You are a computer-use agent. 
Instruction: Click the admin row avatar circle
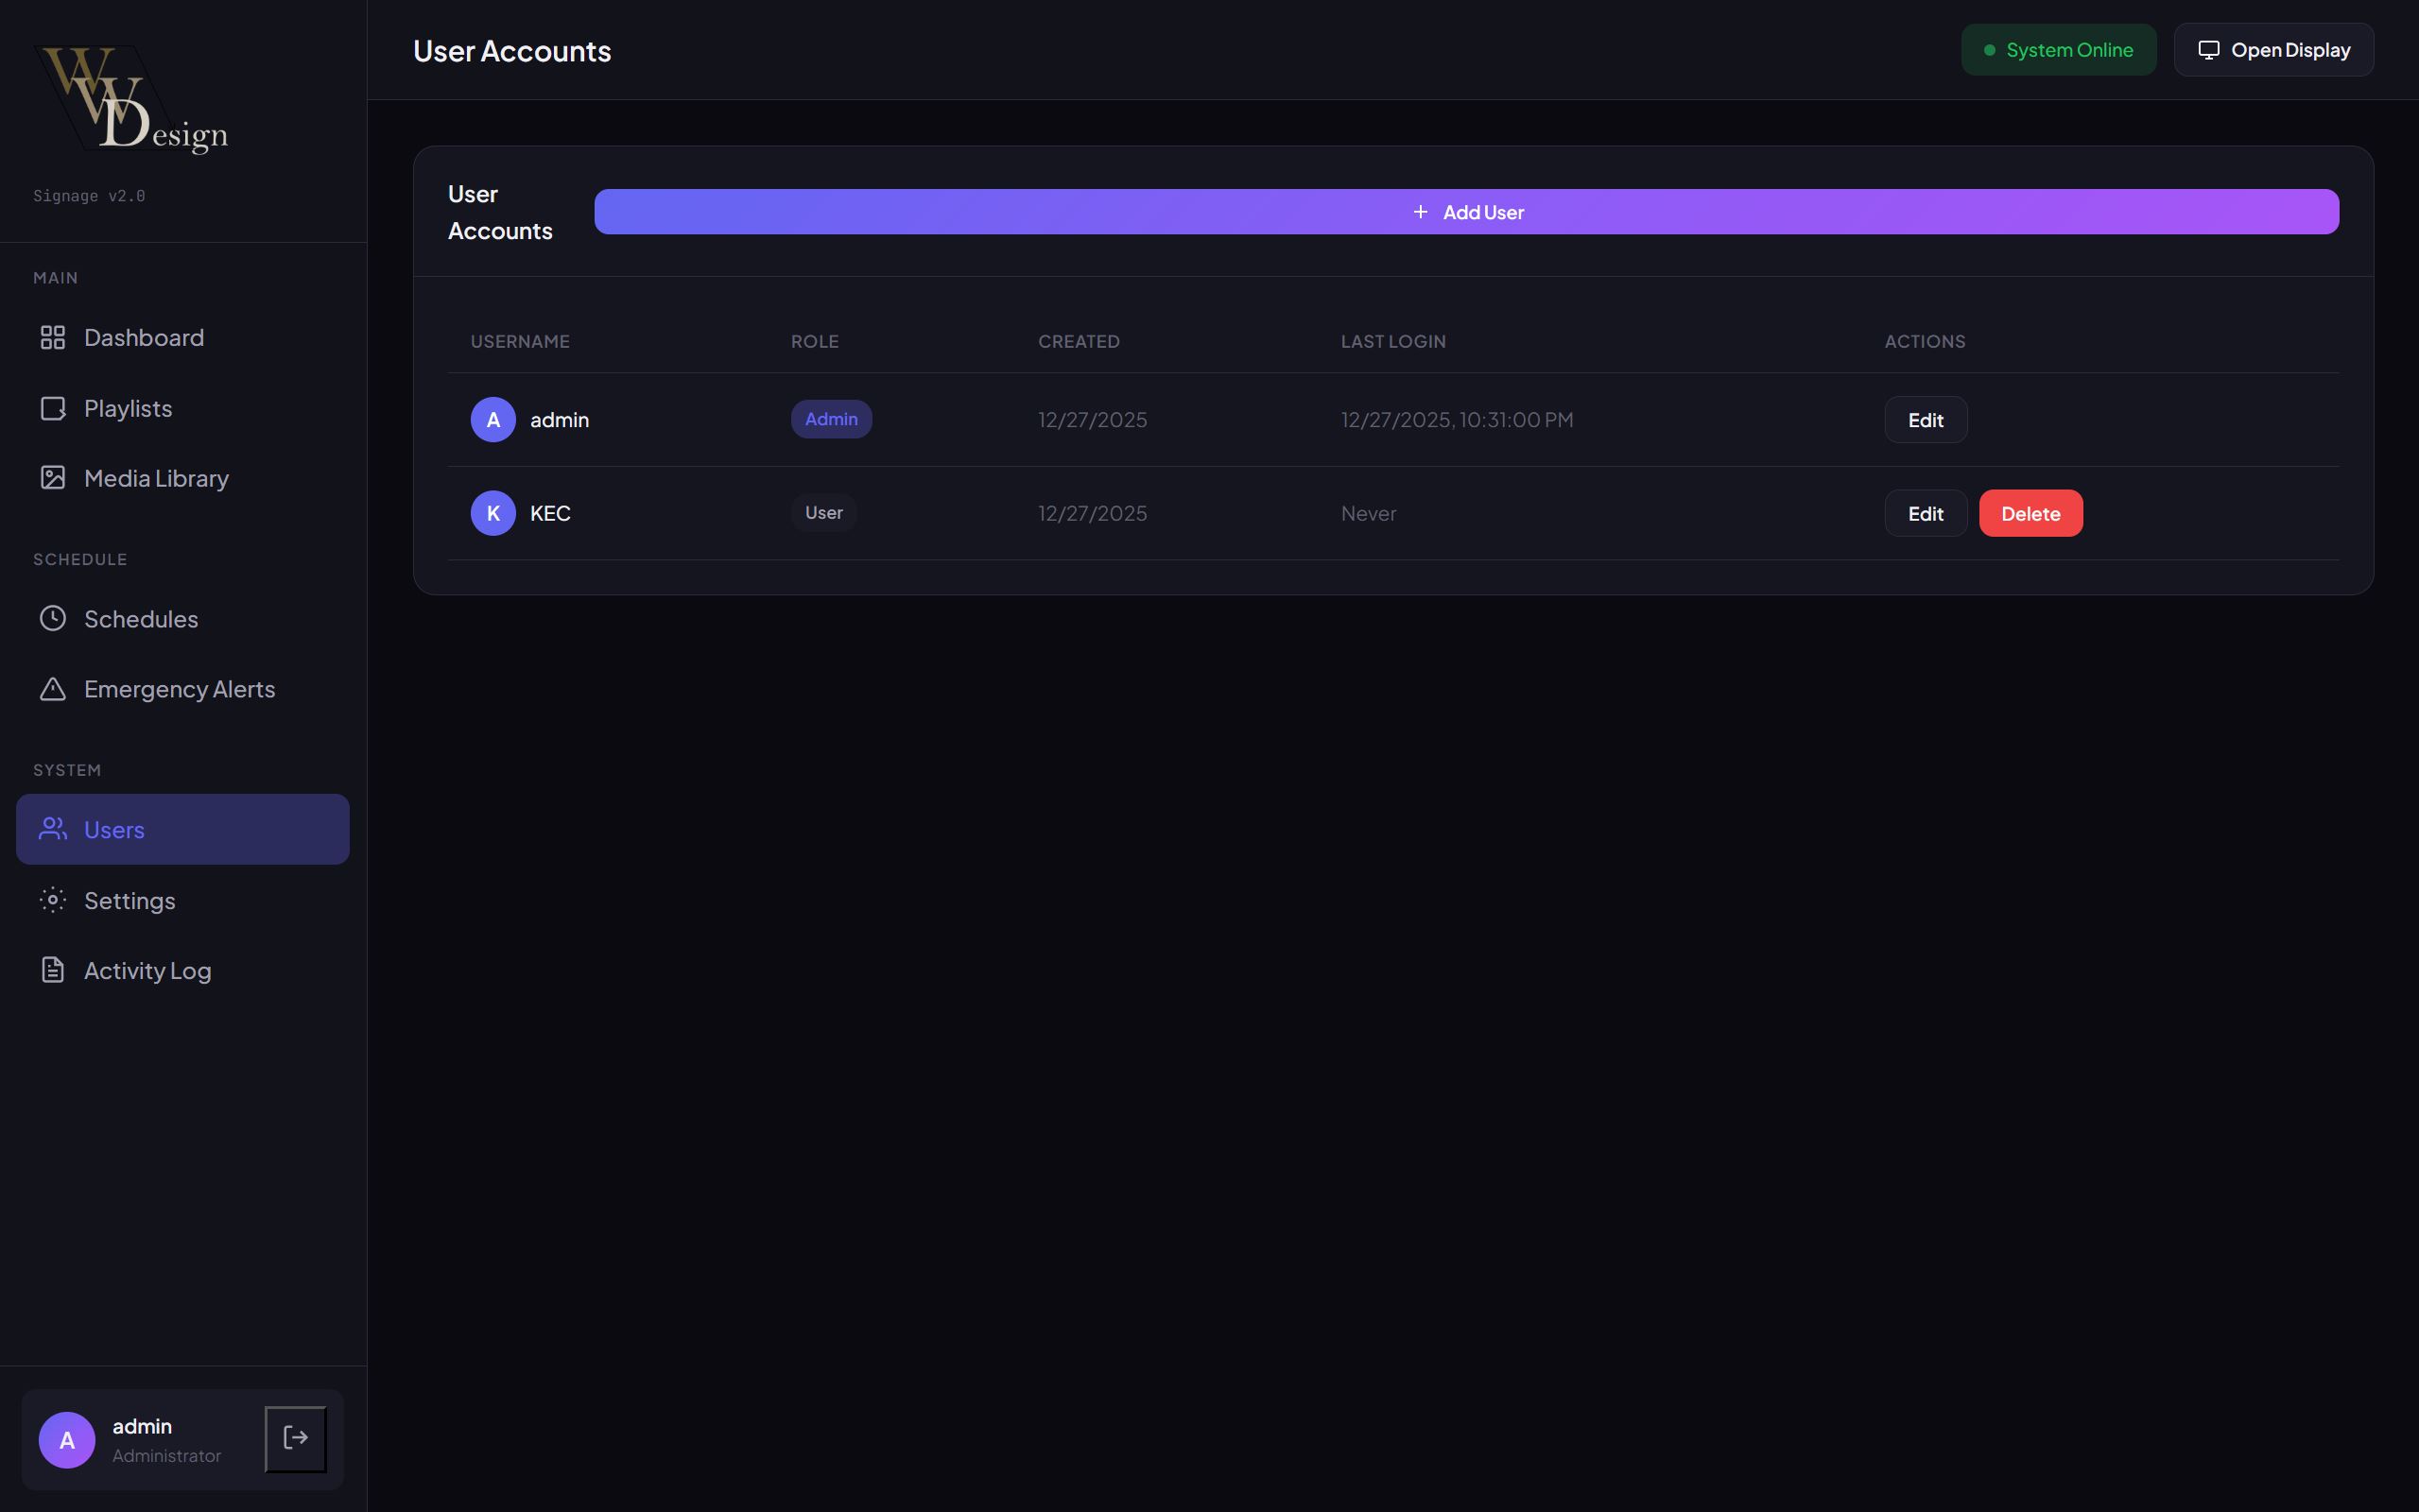click(x=493, y=420)
